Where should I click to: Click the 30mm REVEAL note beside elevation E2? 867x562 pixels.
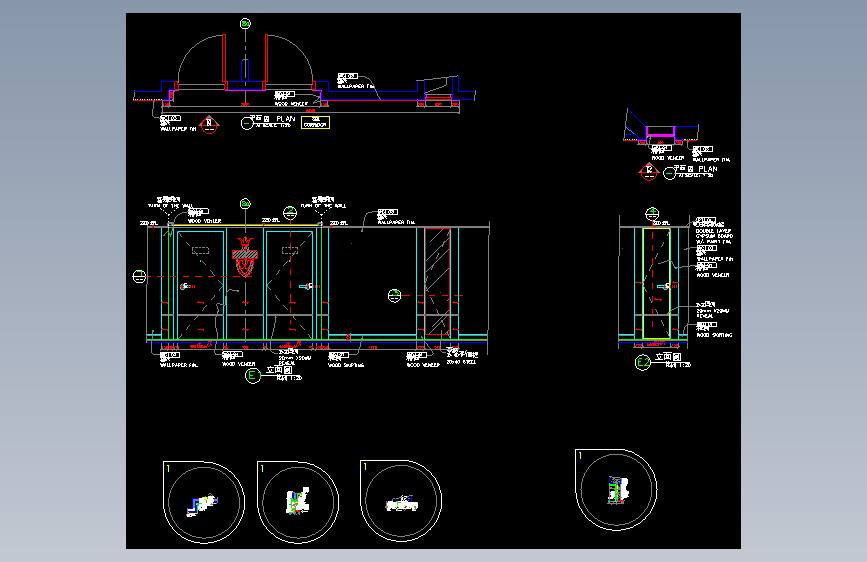pos(713,313)
